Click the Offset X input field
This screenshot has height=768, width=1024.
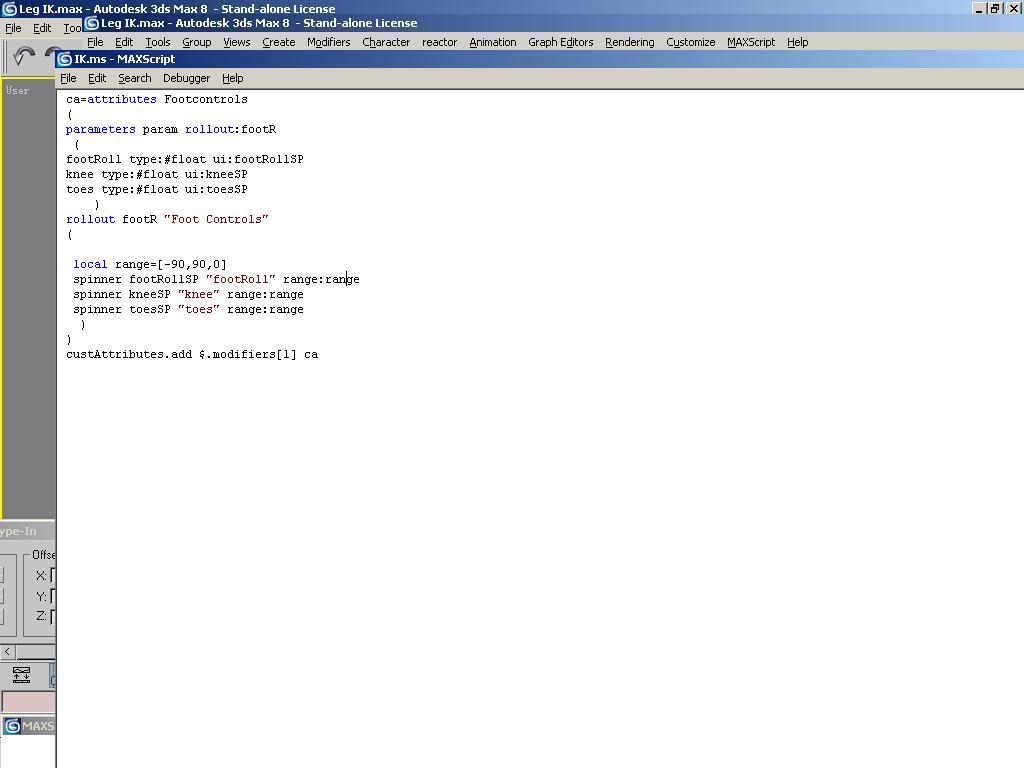(53, 575)
